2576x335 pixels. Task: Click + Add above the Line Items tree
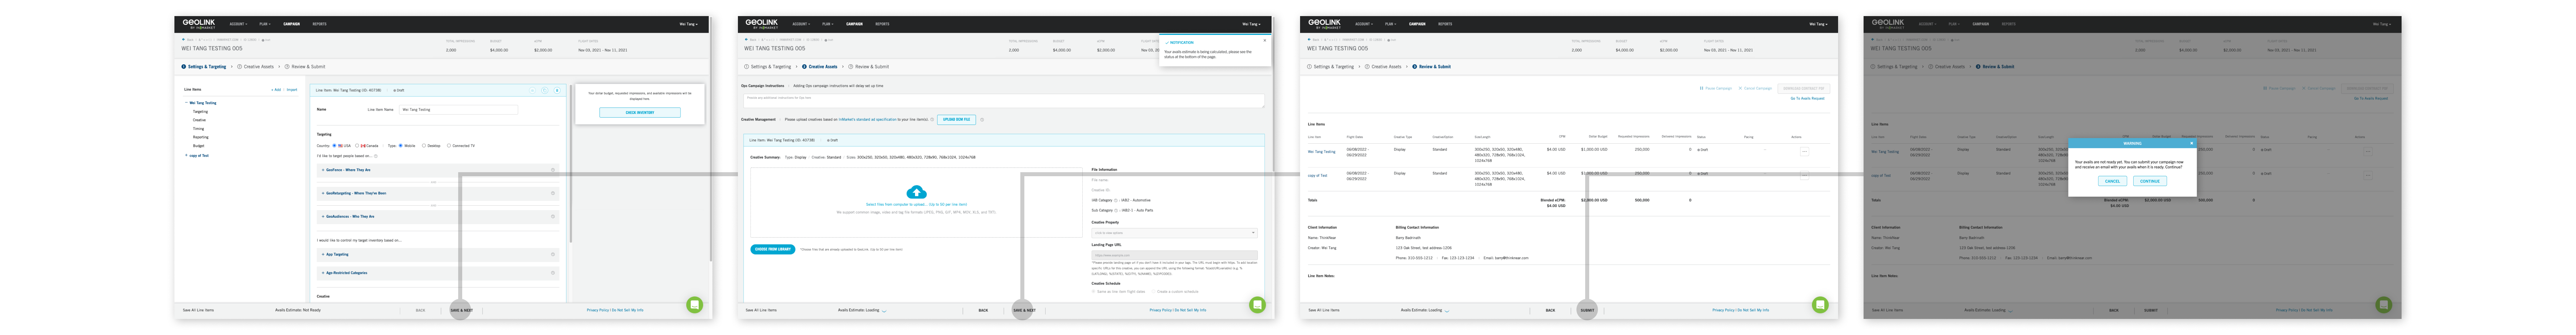(x=276, y=90)
